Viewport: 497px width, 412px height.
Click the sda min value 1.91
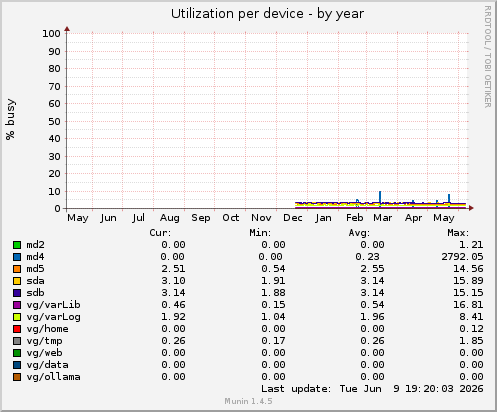tap(273, 281)
